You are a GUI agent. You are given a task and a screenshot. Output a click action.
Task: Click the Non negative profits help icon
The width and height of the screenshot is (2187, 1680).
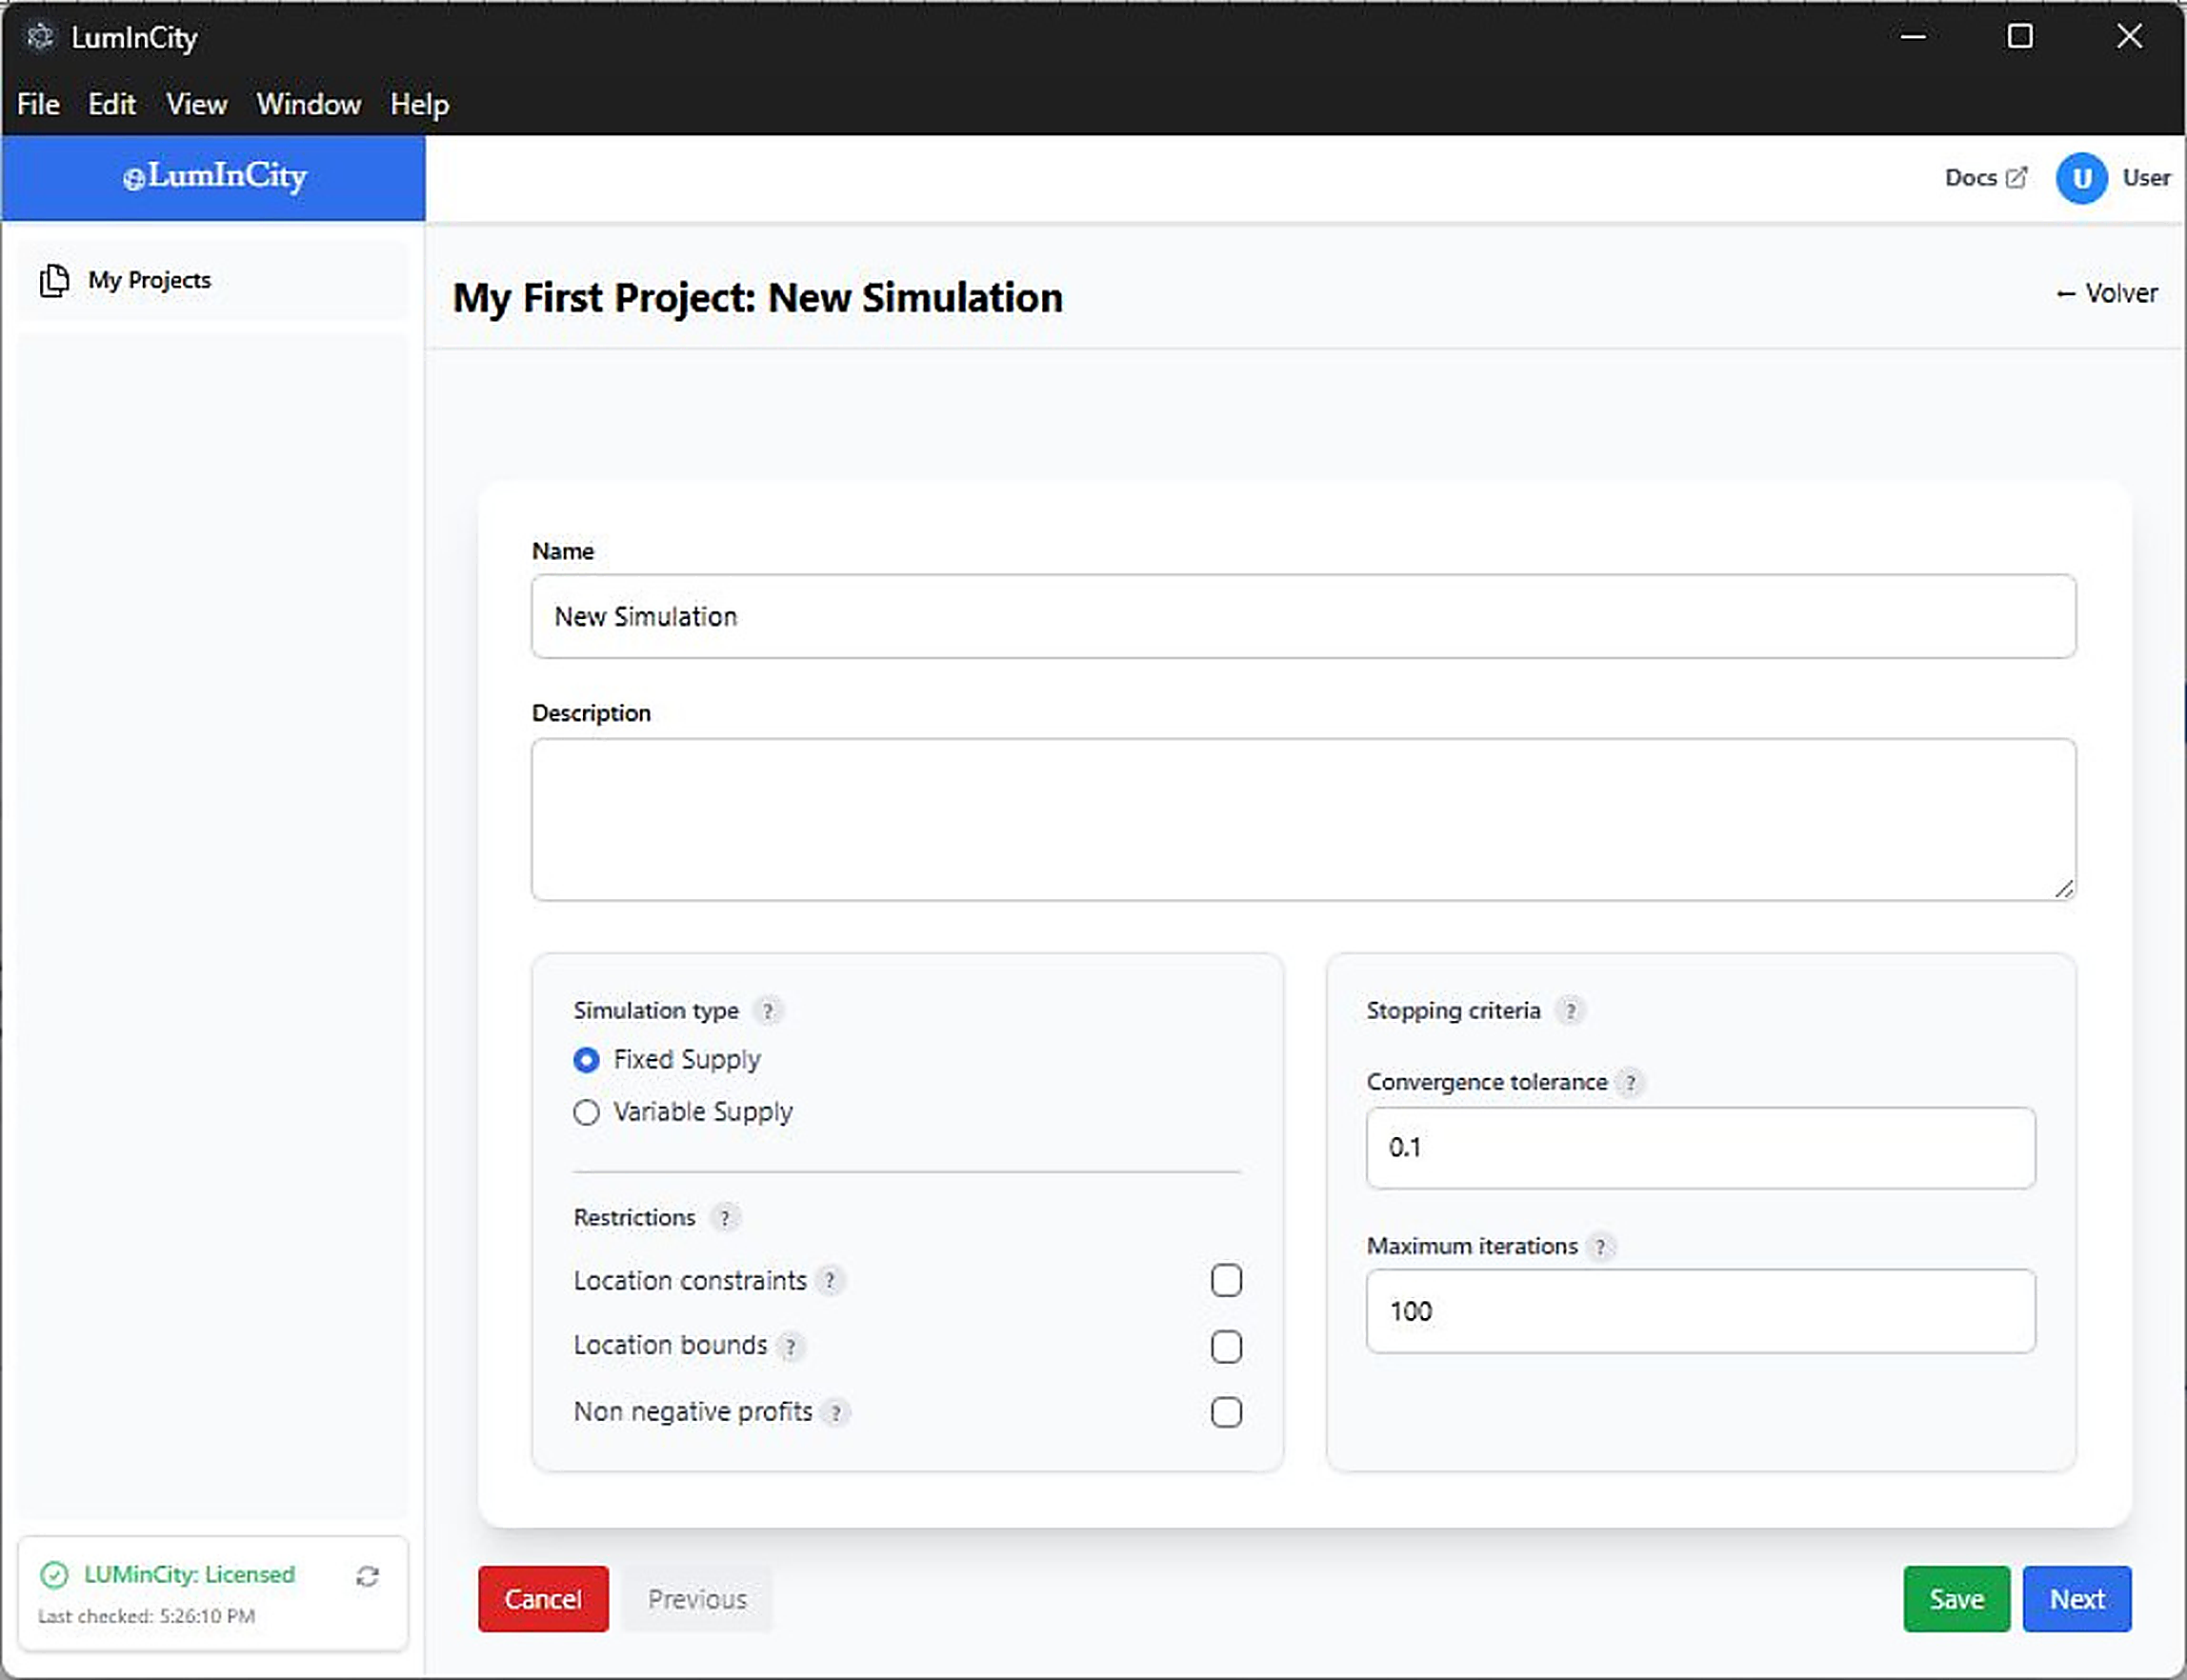836,1413
